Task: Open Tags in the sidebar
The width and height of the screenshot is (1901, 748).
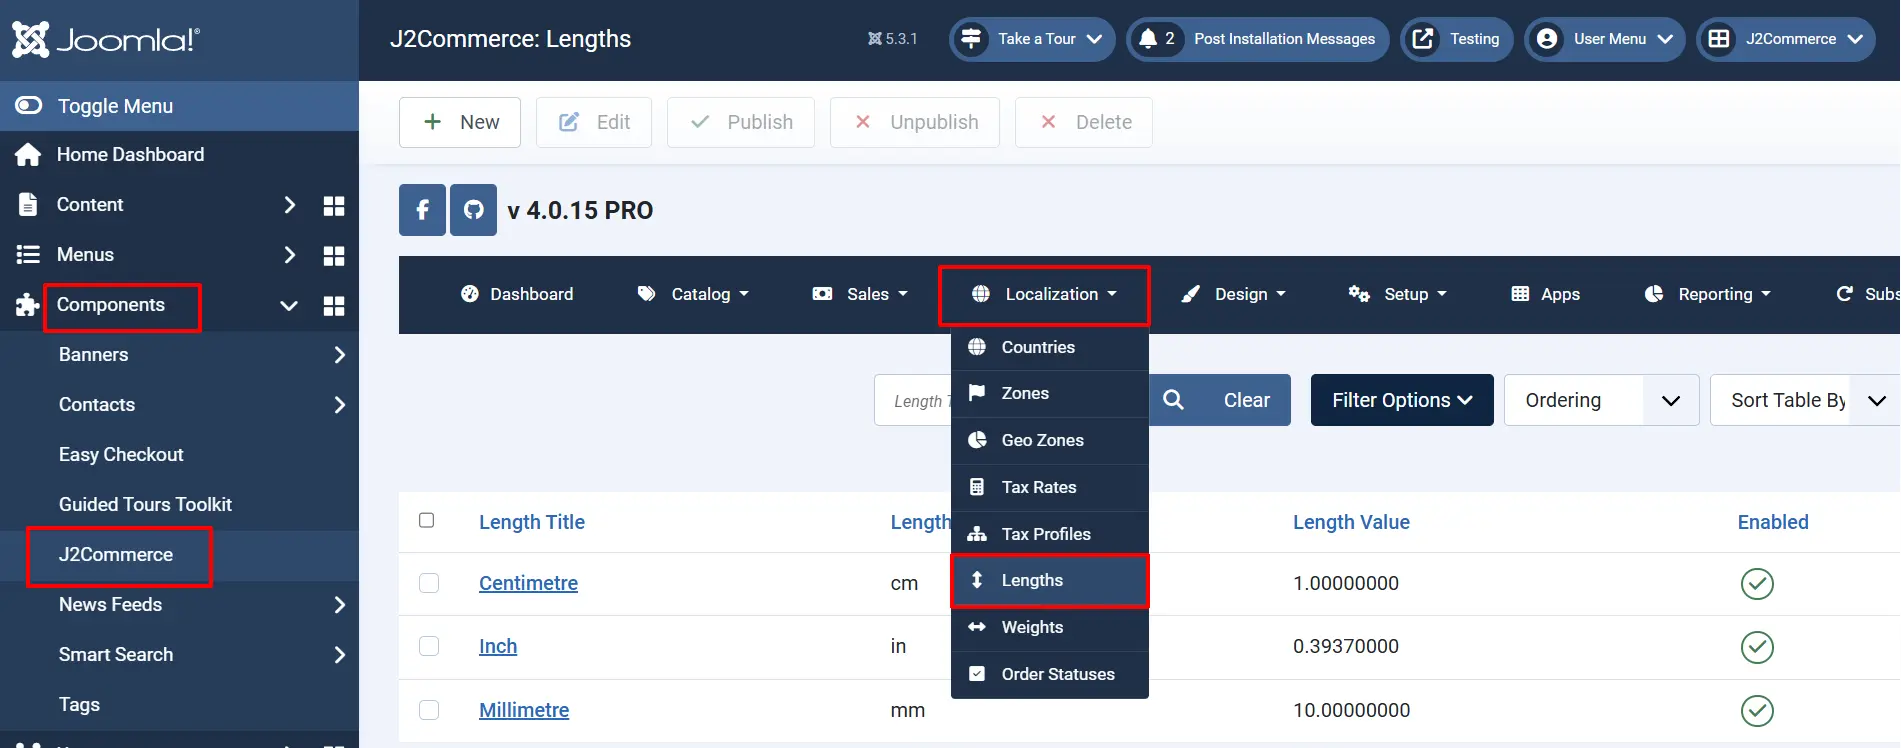Action: coord(79,705)
